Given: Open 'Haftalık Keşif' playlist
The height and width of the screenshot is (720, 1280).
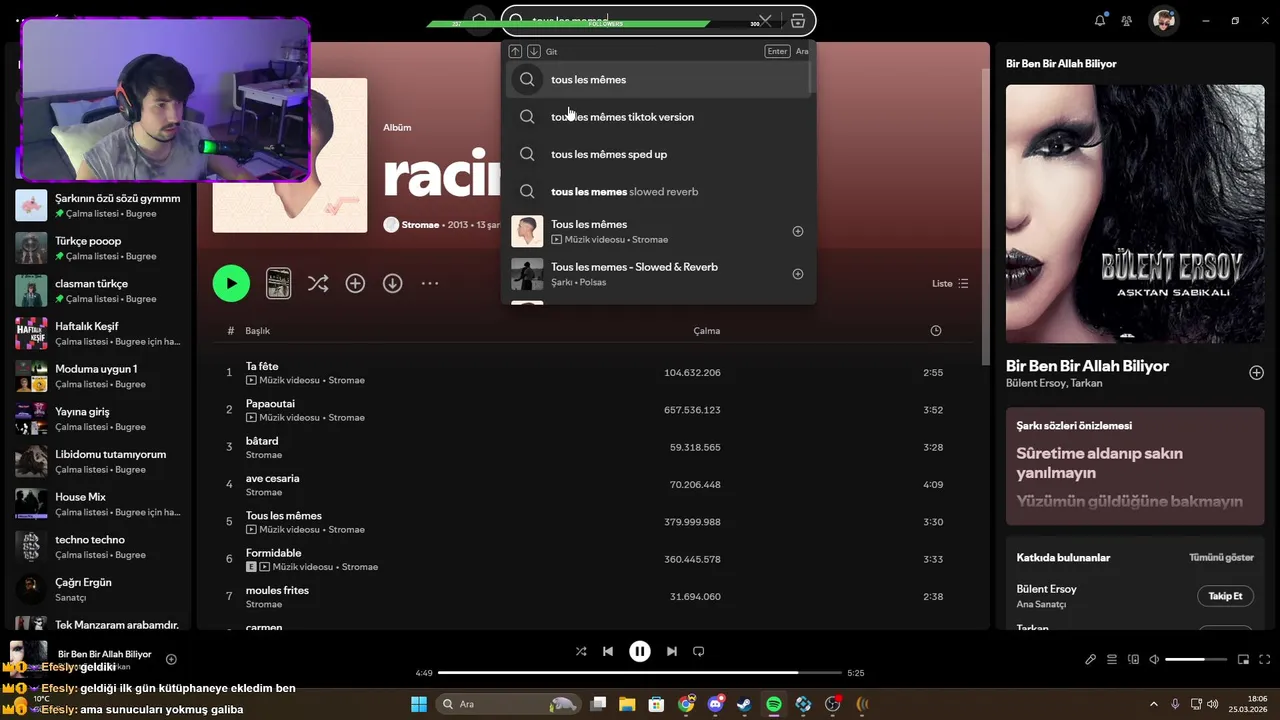Looking at the screenshot, I should [100, 333].
